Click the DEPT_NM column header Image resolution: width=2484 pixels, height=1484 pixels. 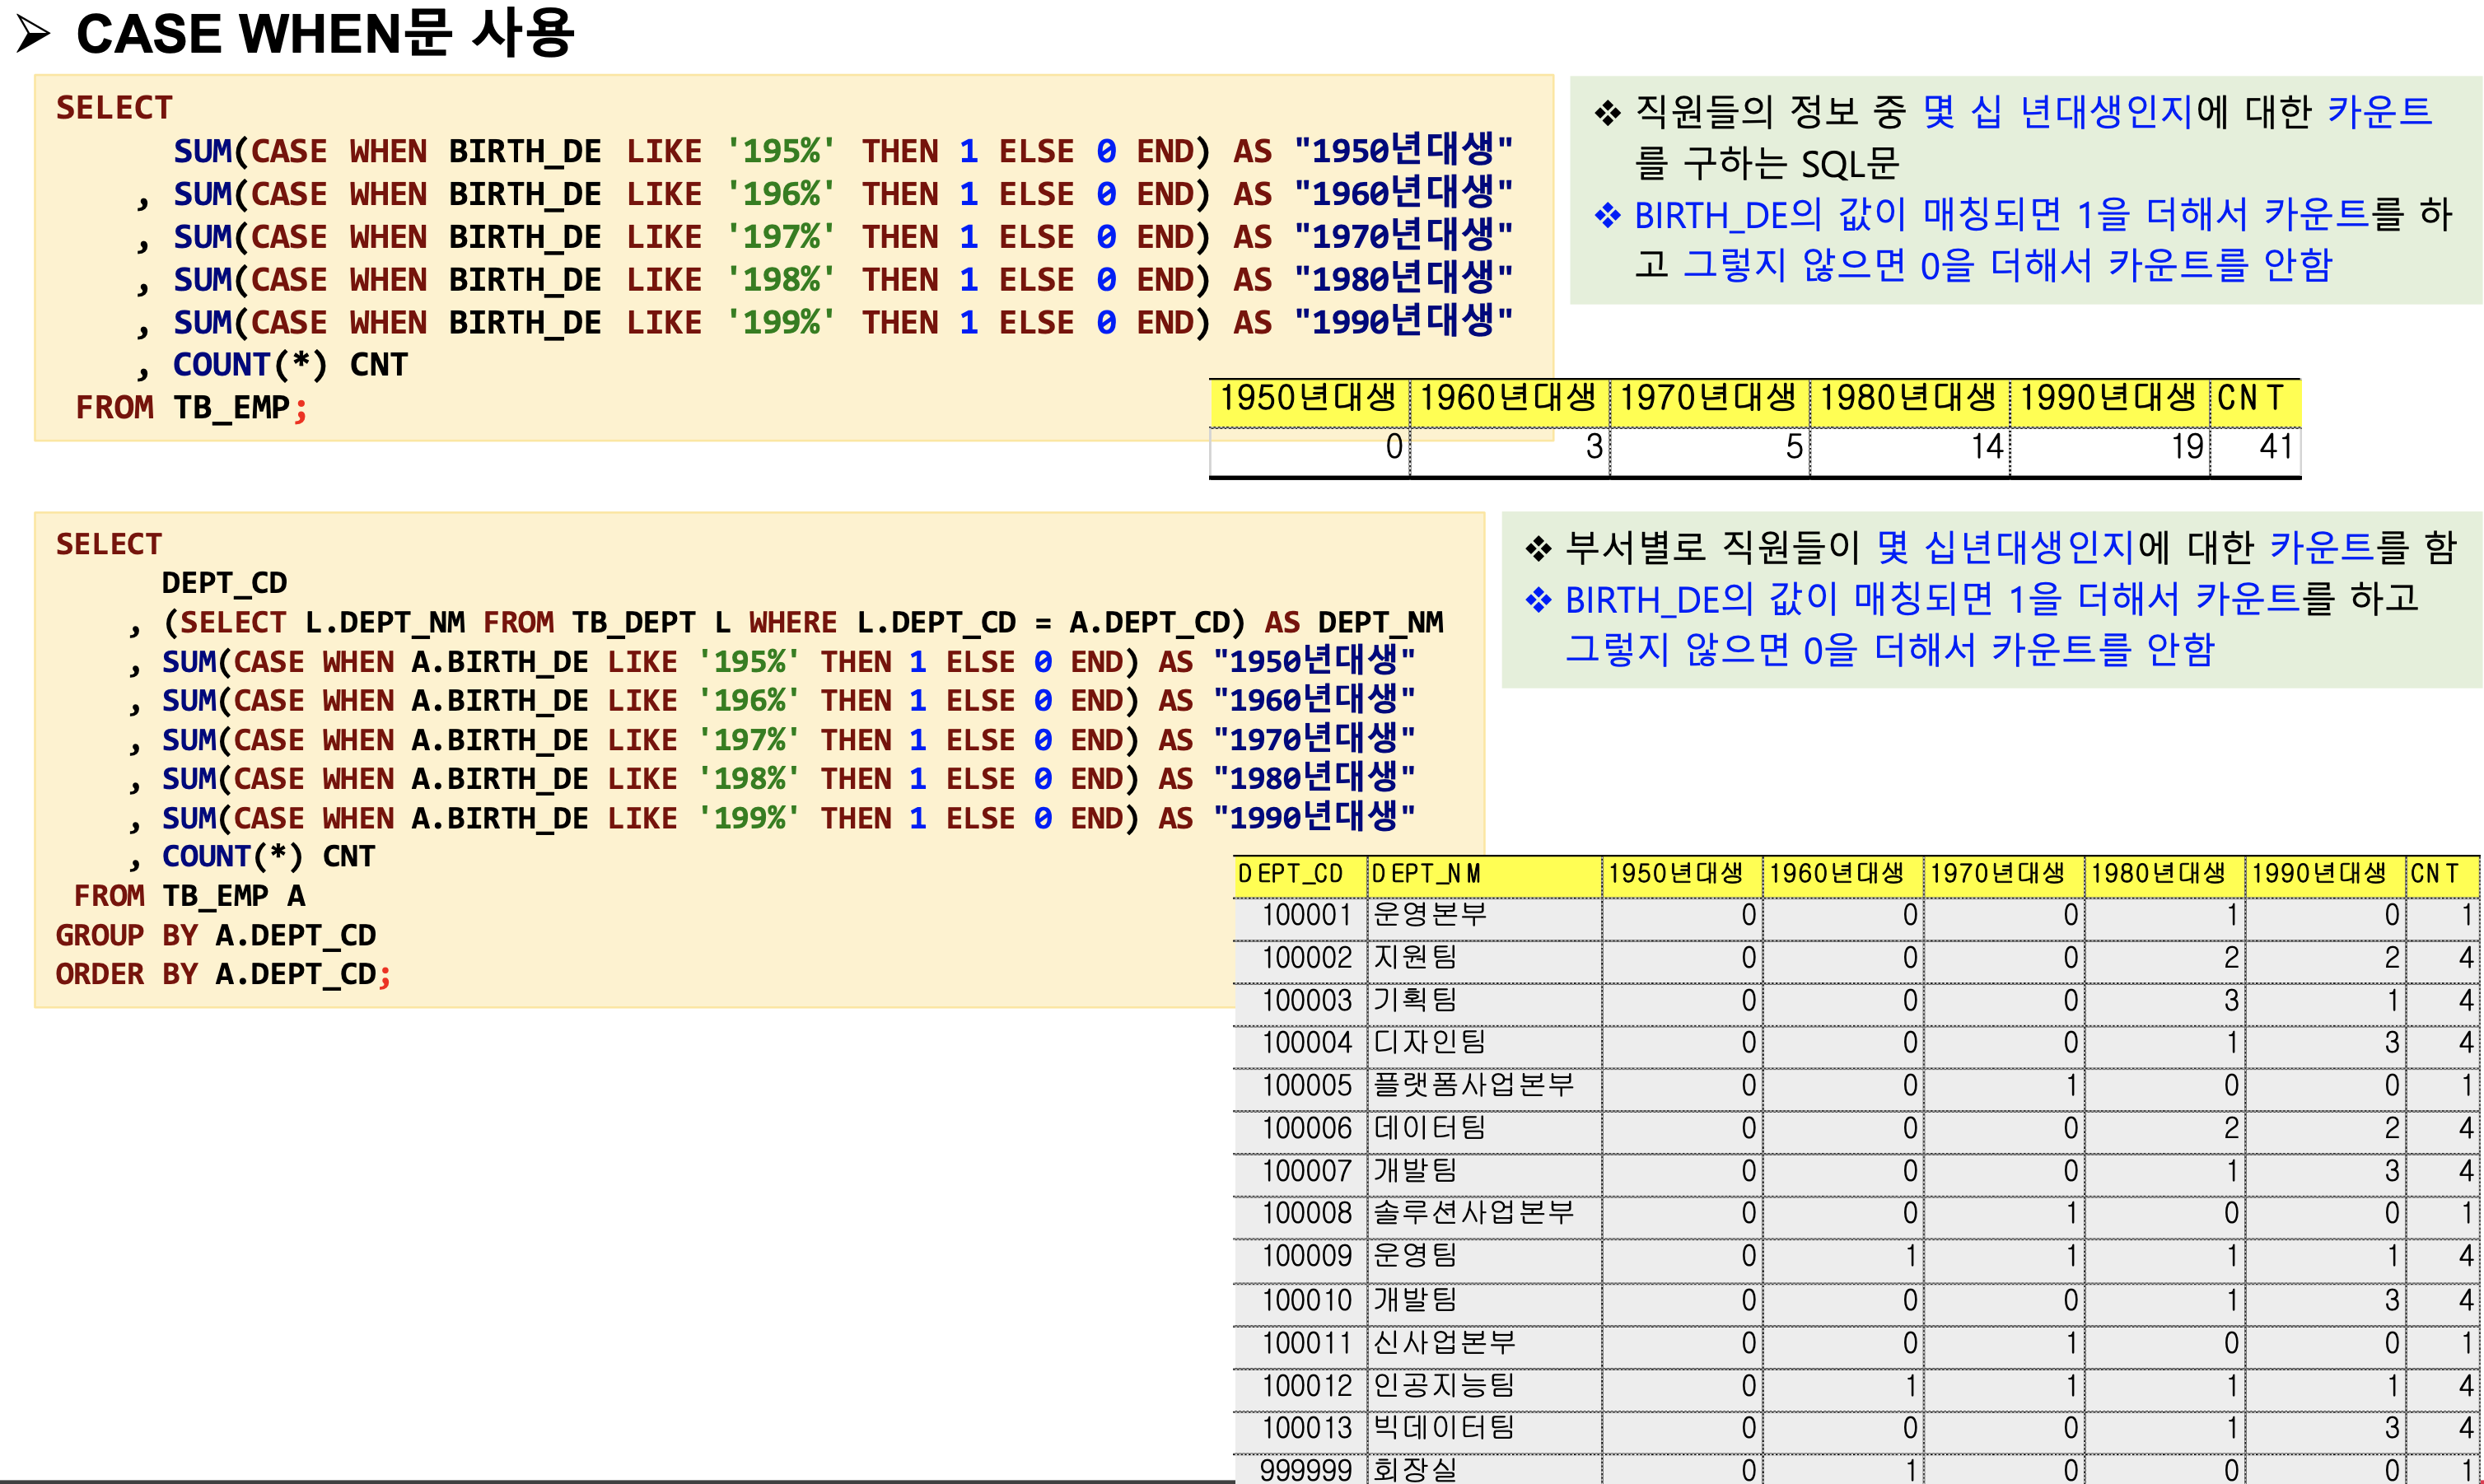(x=1426, y=874)
